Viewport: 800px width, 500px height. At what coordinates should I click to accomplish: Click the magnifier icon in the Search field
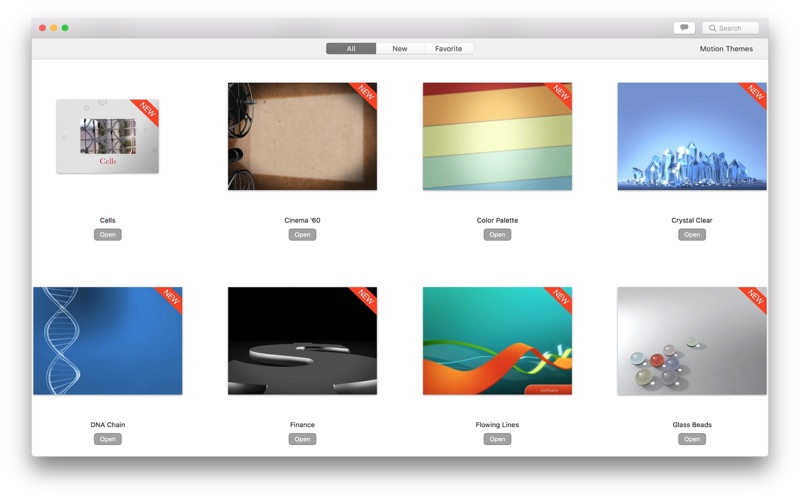[712, 28]
